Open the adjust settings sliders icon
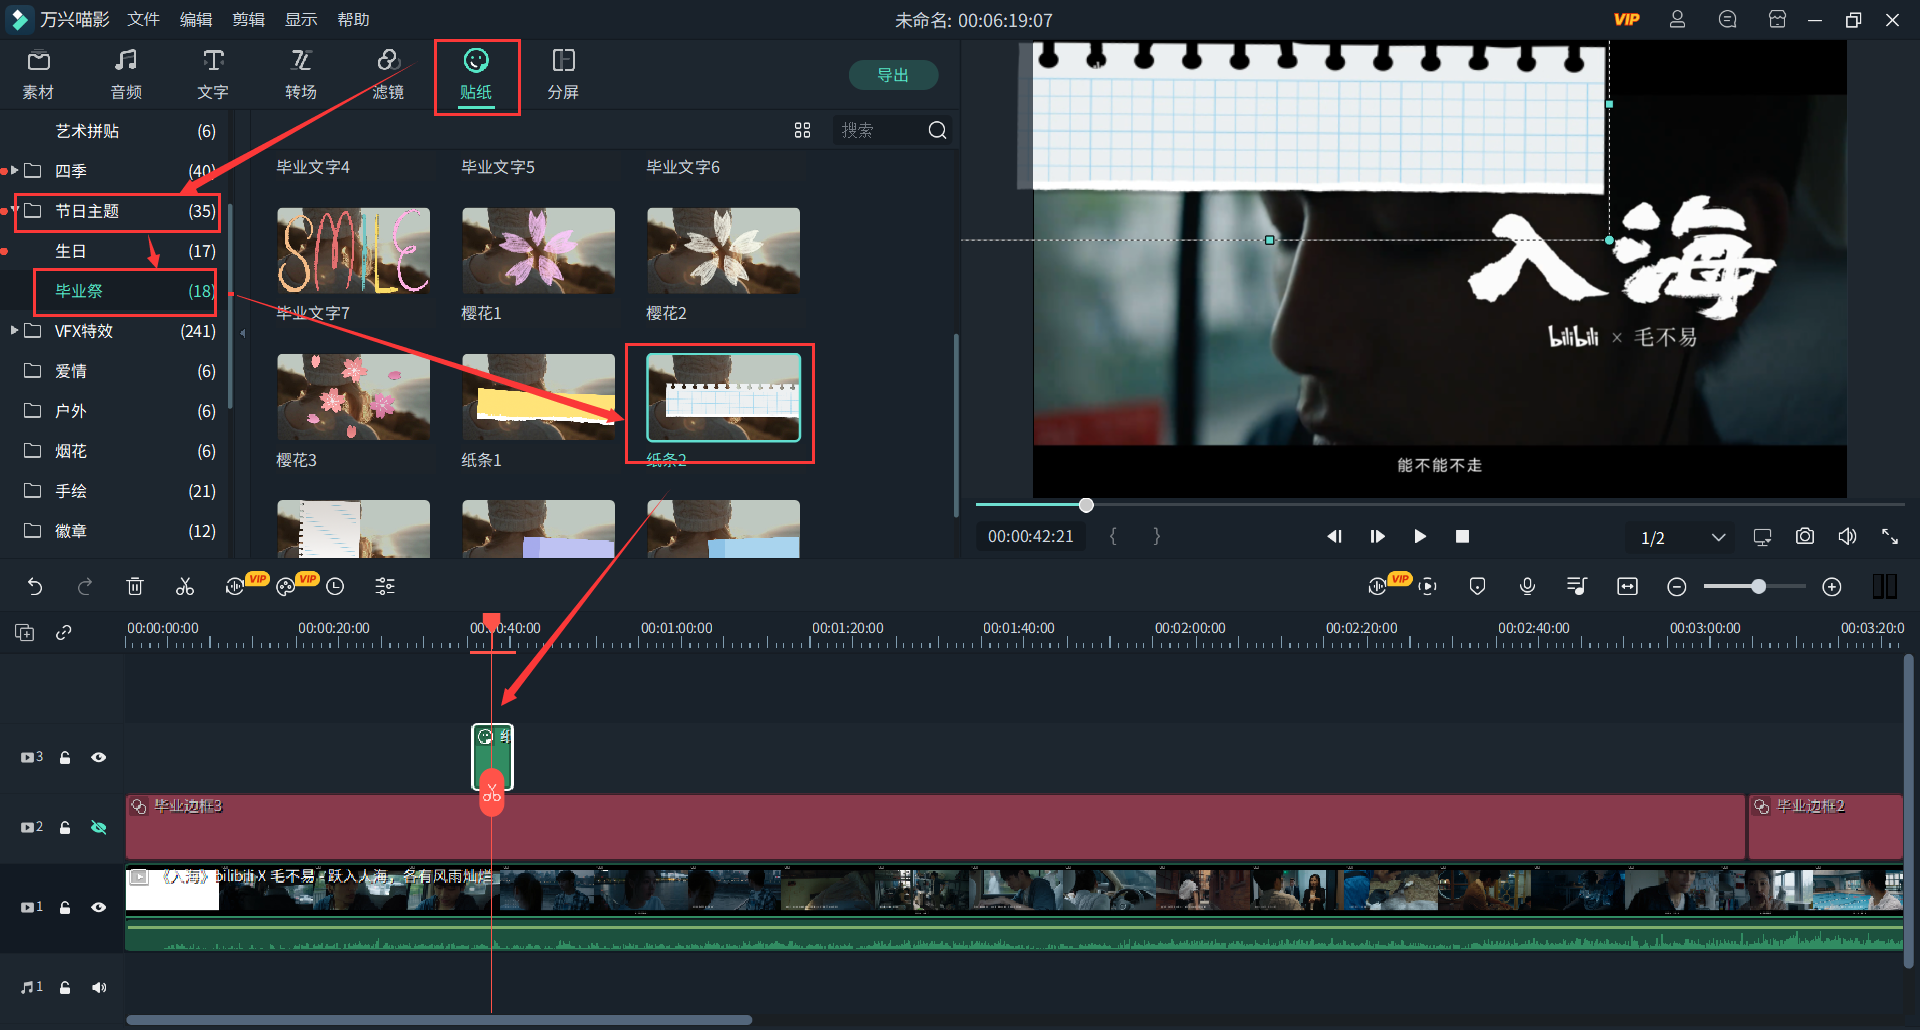Image resolution: width=1920 pixels, height=1030 pixels. (385, 587)
